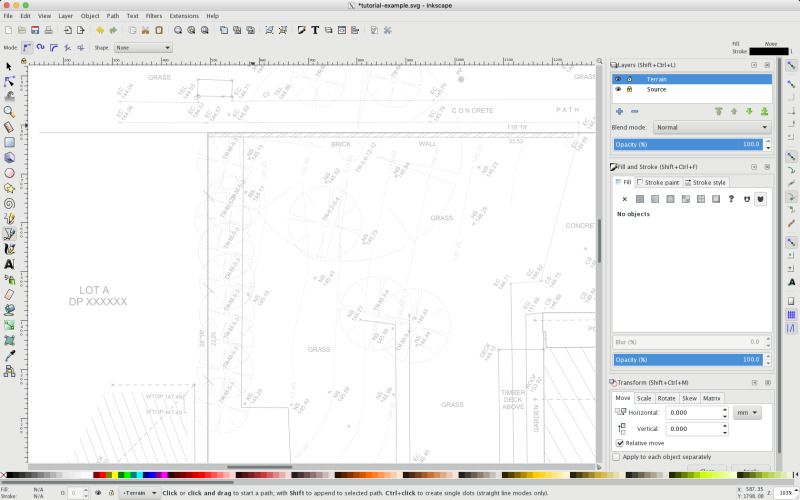Switch to Spiro path mode
Image resolution: width=800 pixels, height=500 pixels.
coord(40,47)
